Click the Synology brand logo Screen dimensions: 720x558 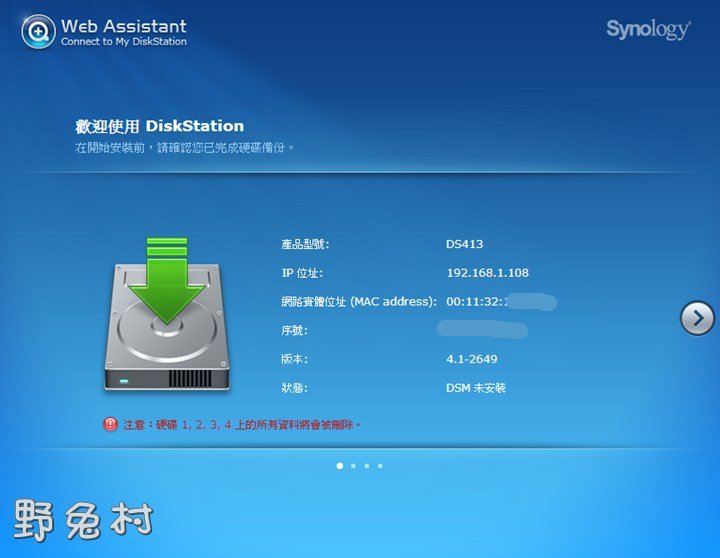coord(648,30)
